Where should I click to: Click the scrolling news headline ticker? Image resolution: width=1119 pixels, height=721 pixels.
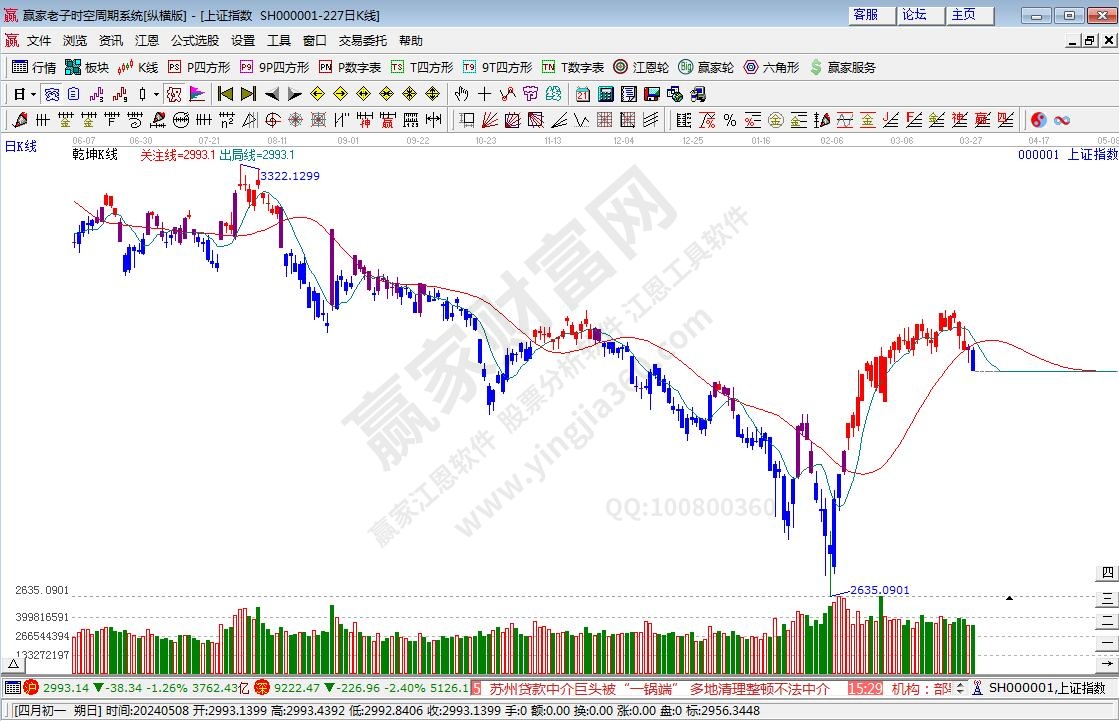pyautogui.click(x=660, y=688)
